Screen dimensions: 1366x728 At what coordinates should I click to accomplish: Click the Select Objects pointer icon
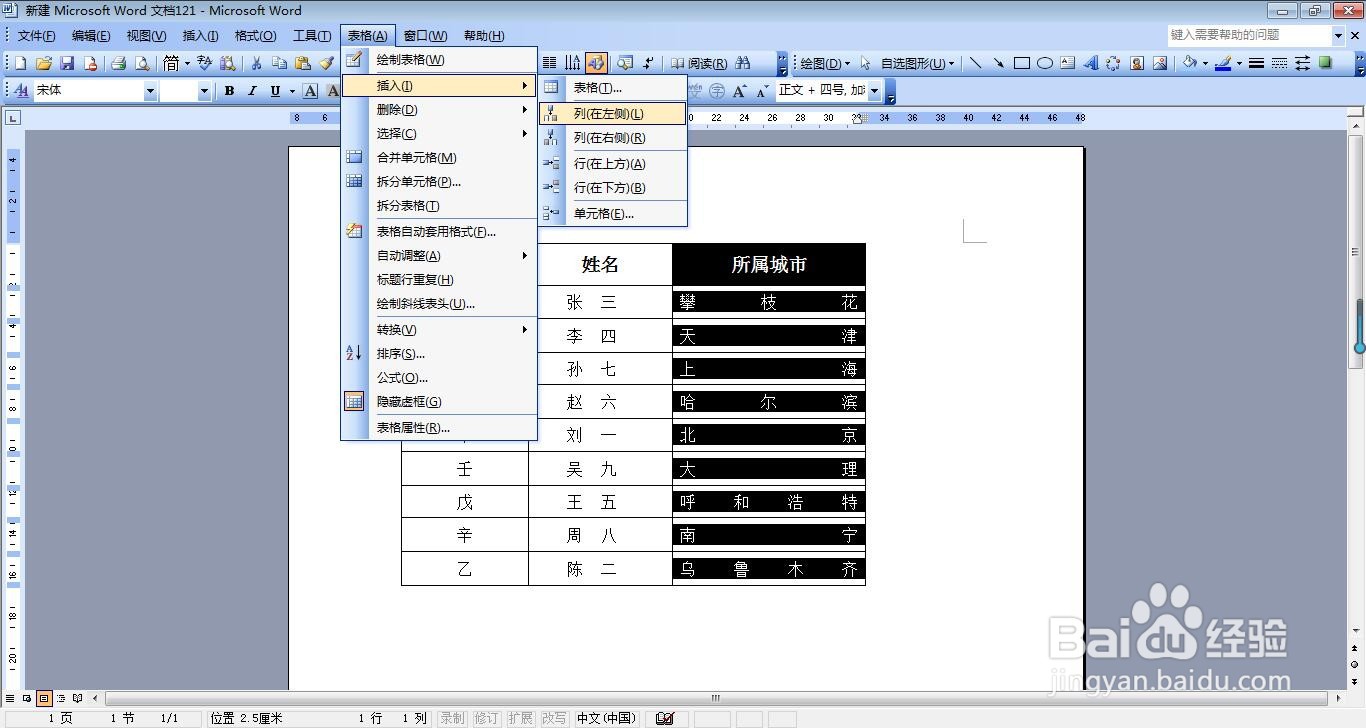(865, 63)
